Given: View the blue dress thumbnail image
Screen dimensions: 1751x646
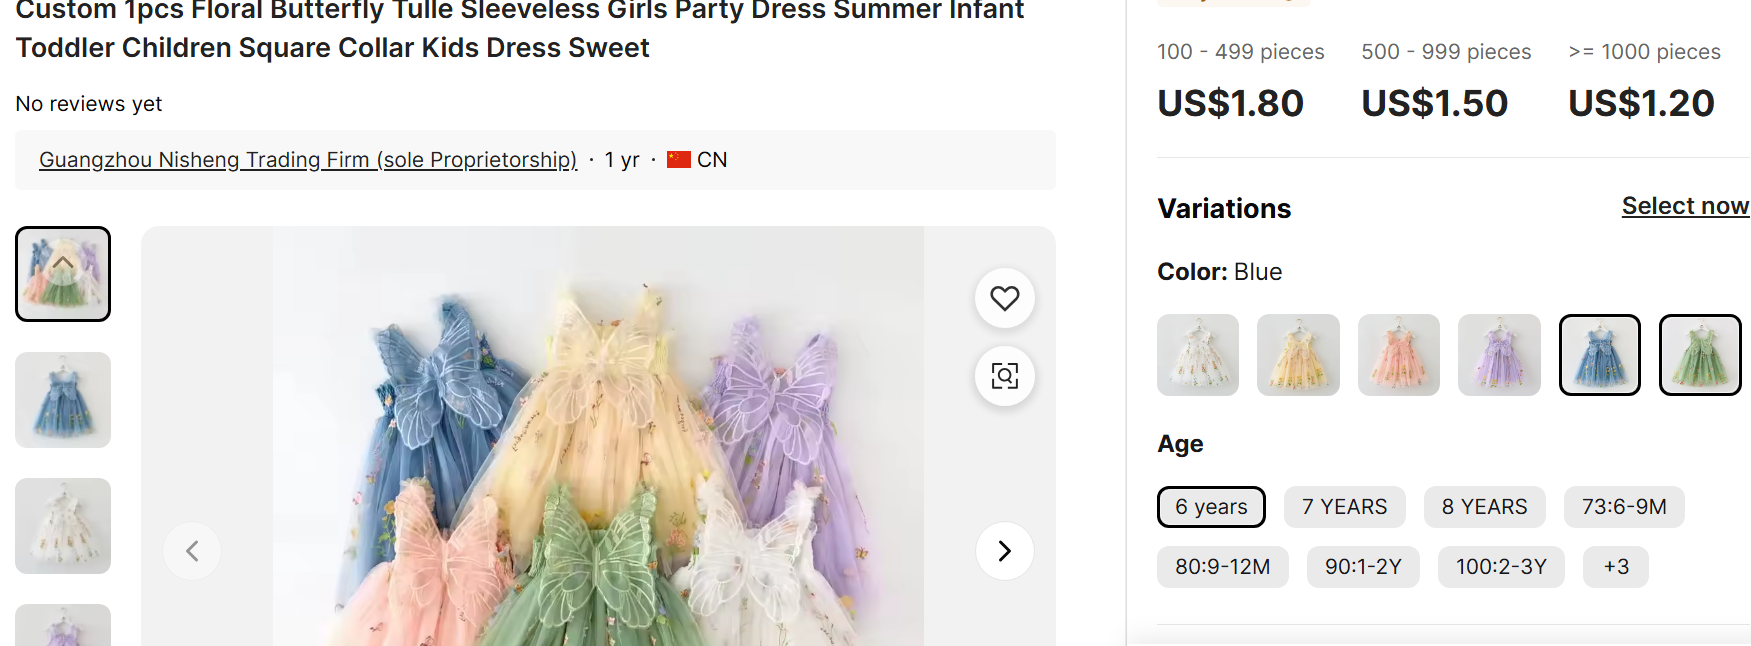Looking at the screenshot, I should (x=63, y=400).
